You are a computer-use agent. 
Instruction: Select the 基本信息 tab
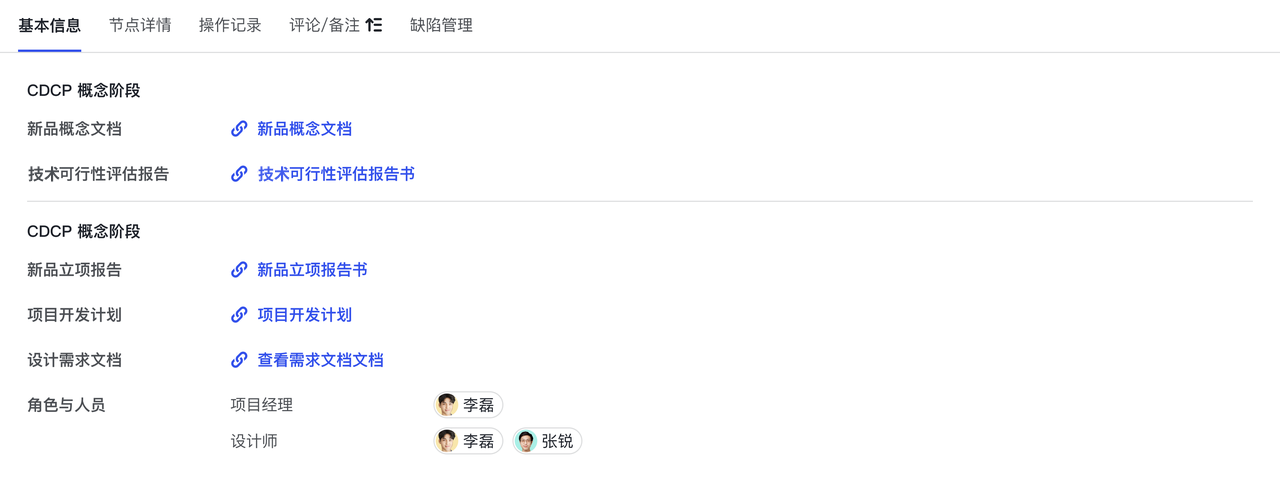pyautogui.click(x=49, y=25)
